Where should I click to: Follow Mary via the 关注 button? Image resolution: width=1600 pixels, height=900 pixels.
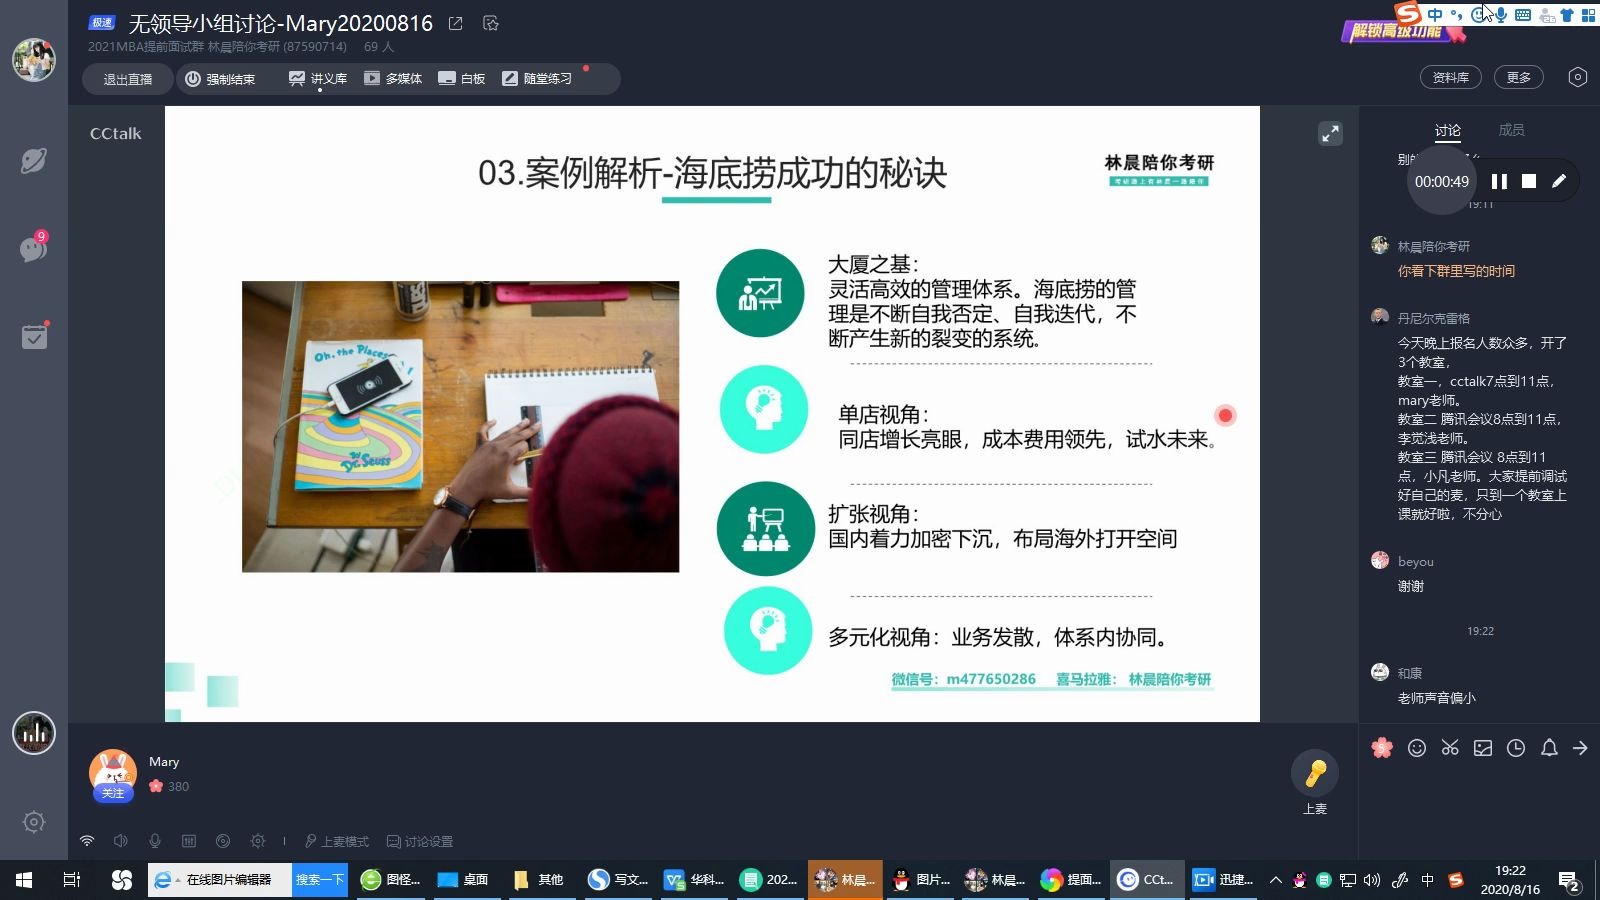[x=112, y=792]
